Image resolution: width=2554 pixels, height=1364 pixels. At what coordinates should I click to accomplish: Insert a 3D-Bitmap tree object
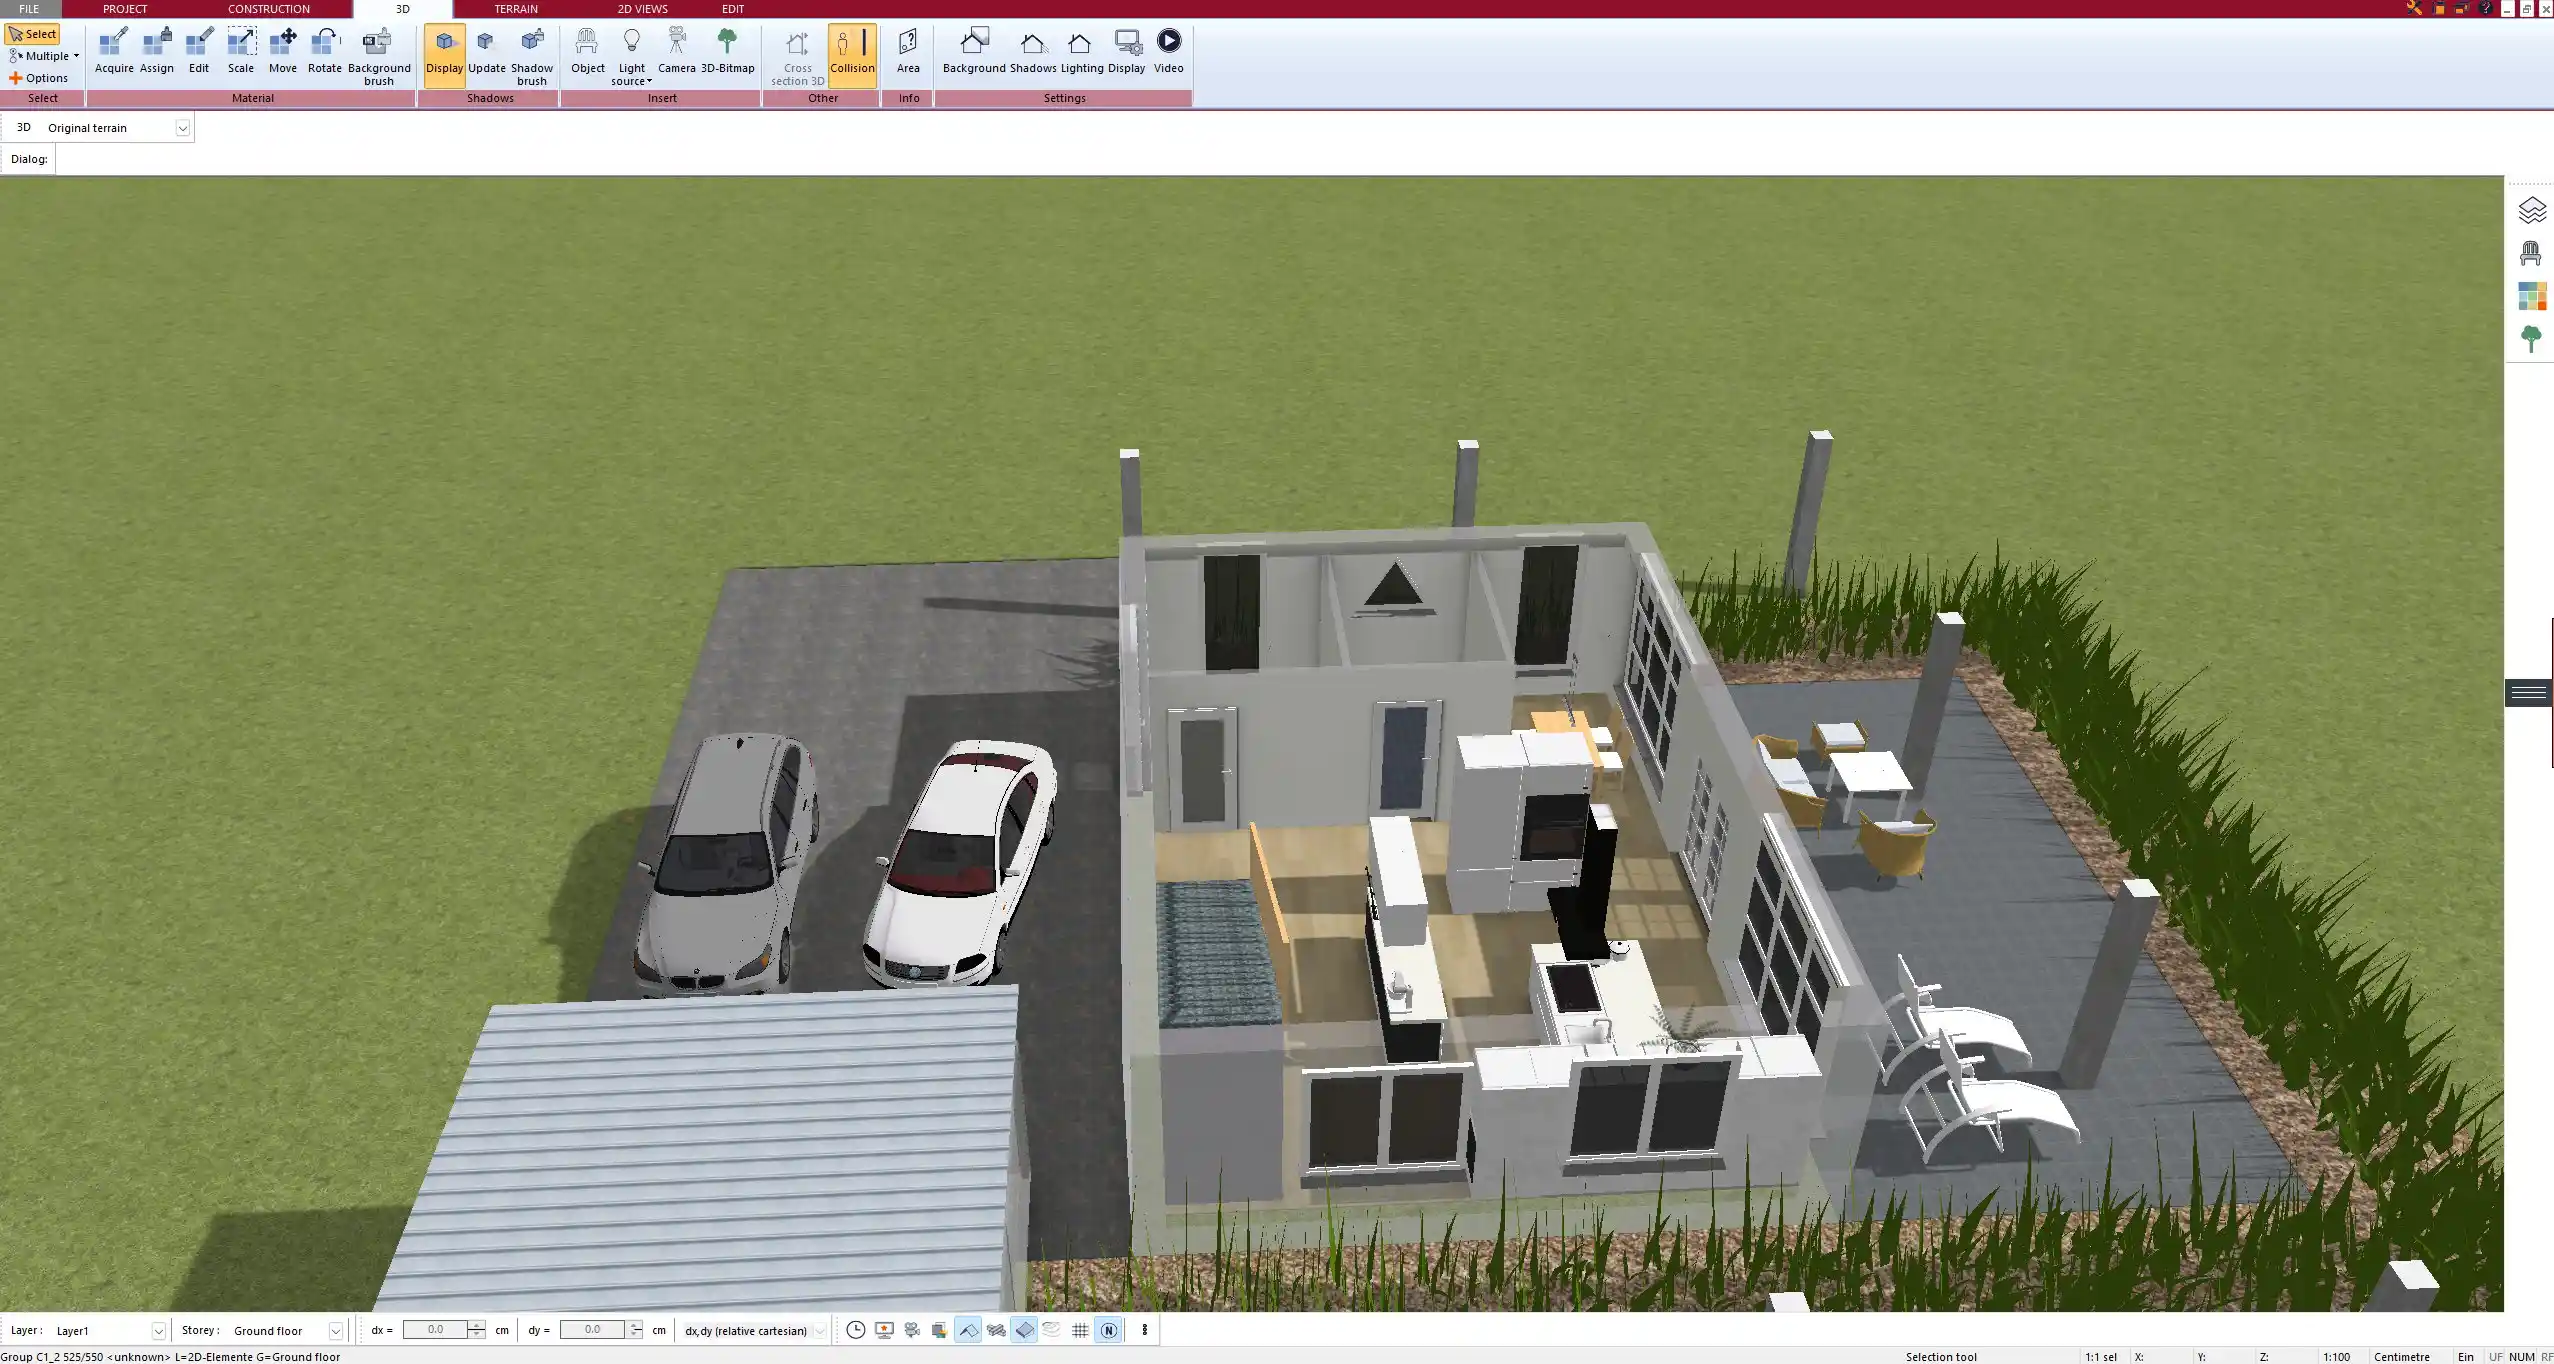[x=728, y=52]
